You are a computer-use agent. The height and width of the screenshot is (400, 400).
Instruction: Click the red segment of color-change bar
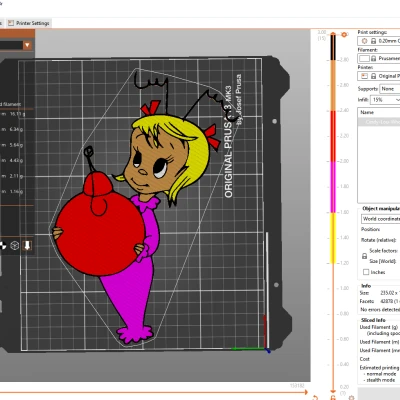coord(333,136)
